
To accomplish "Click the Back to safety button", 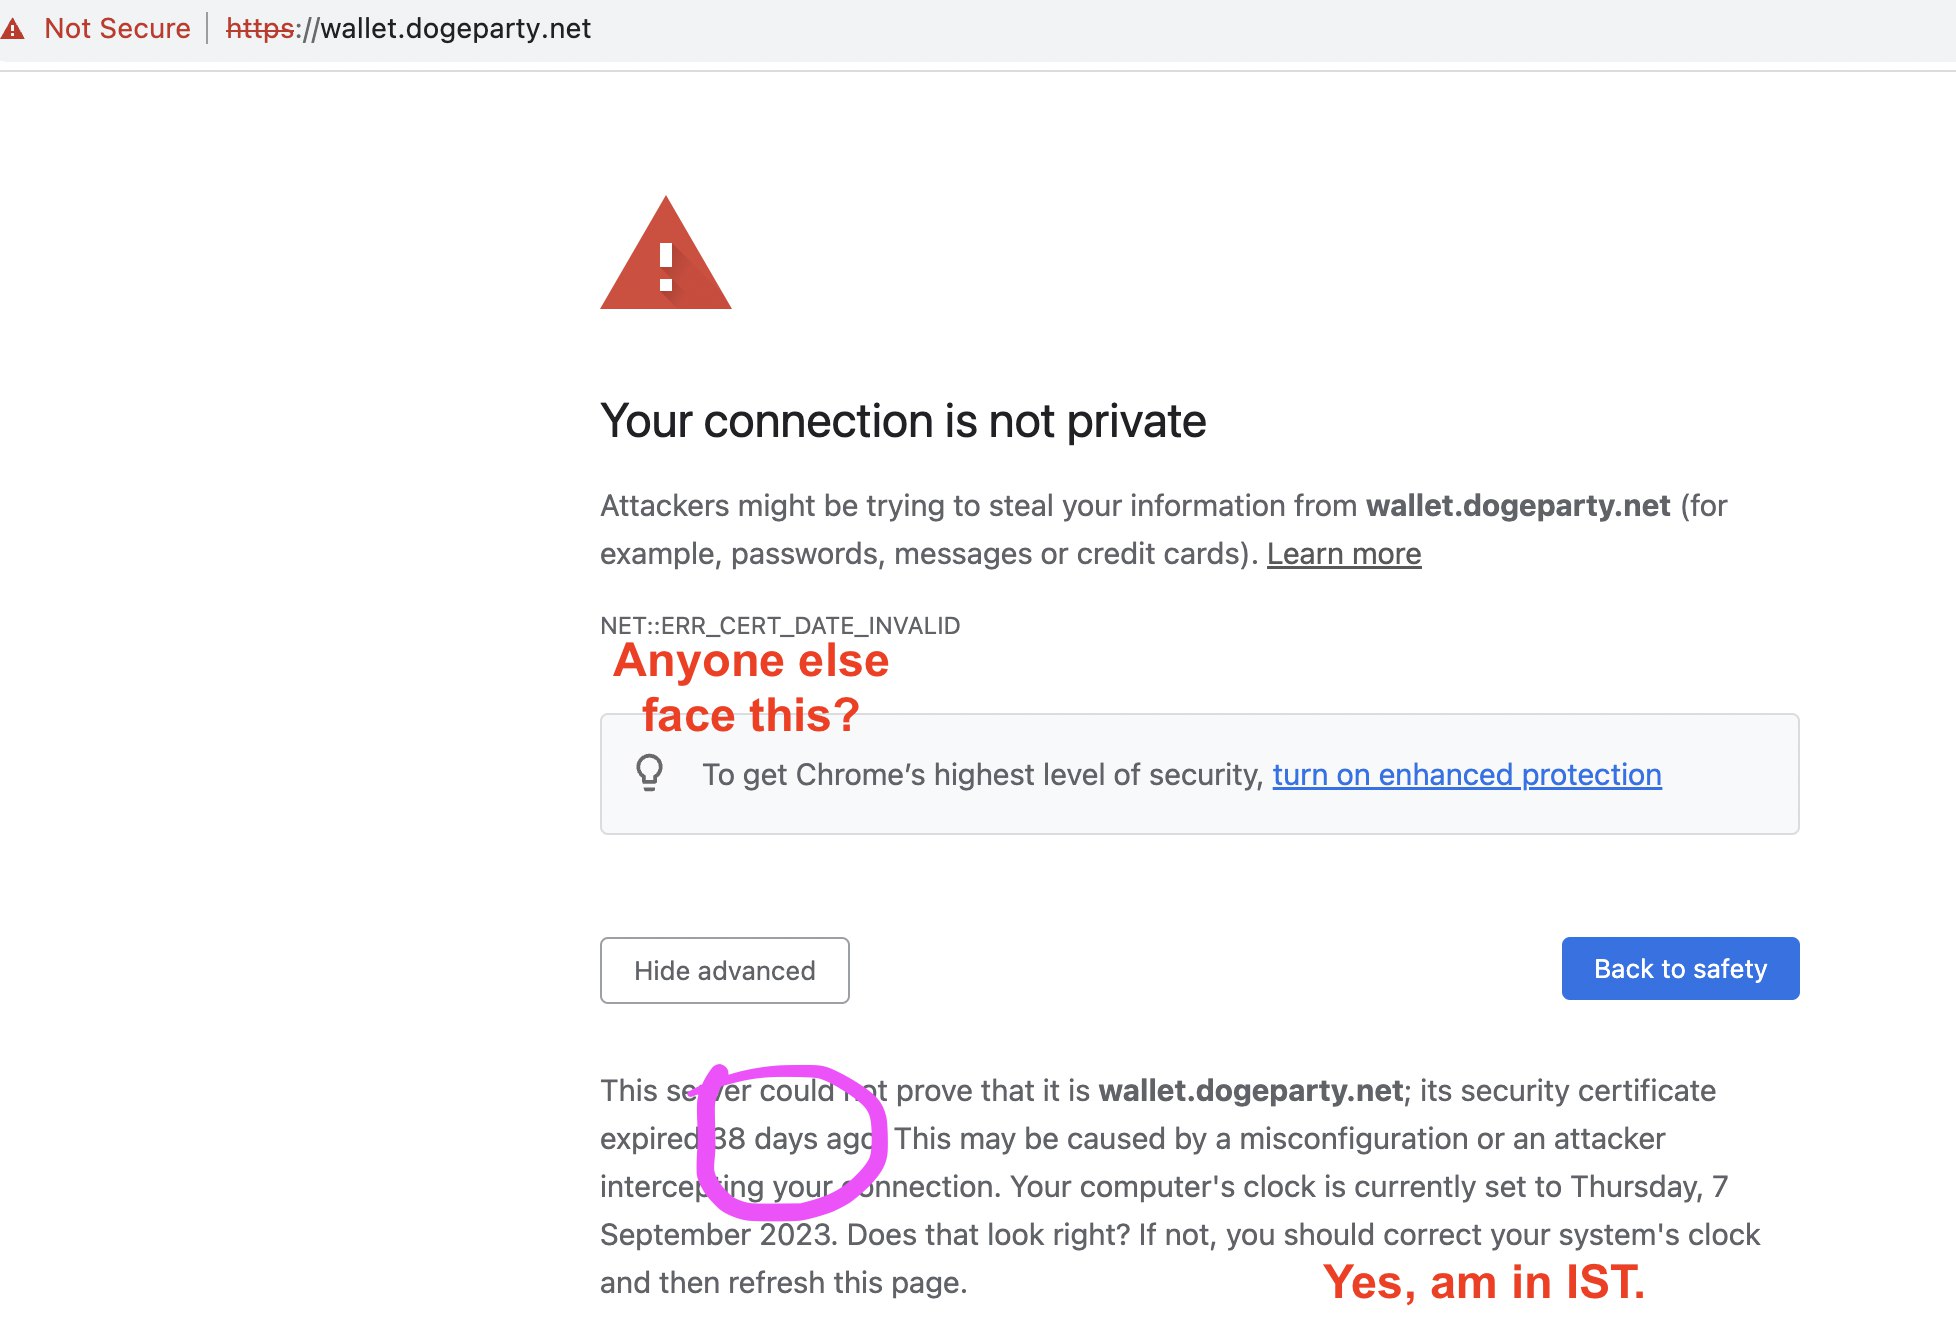I will pyautogui.click(x=1681, y=968).
